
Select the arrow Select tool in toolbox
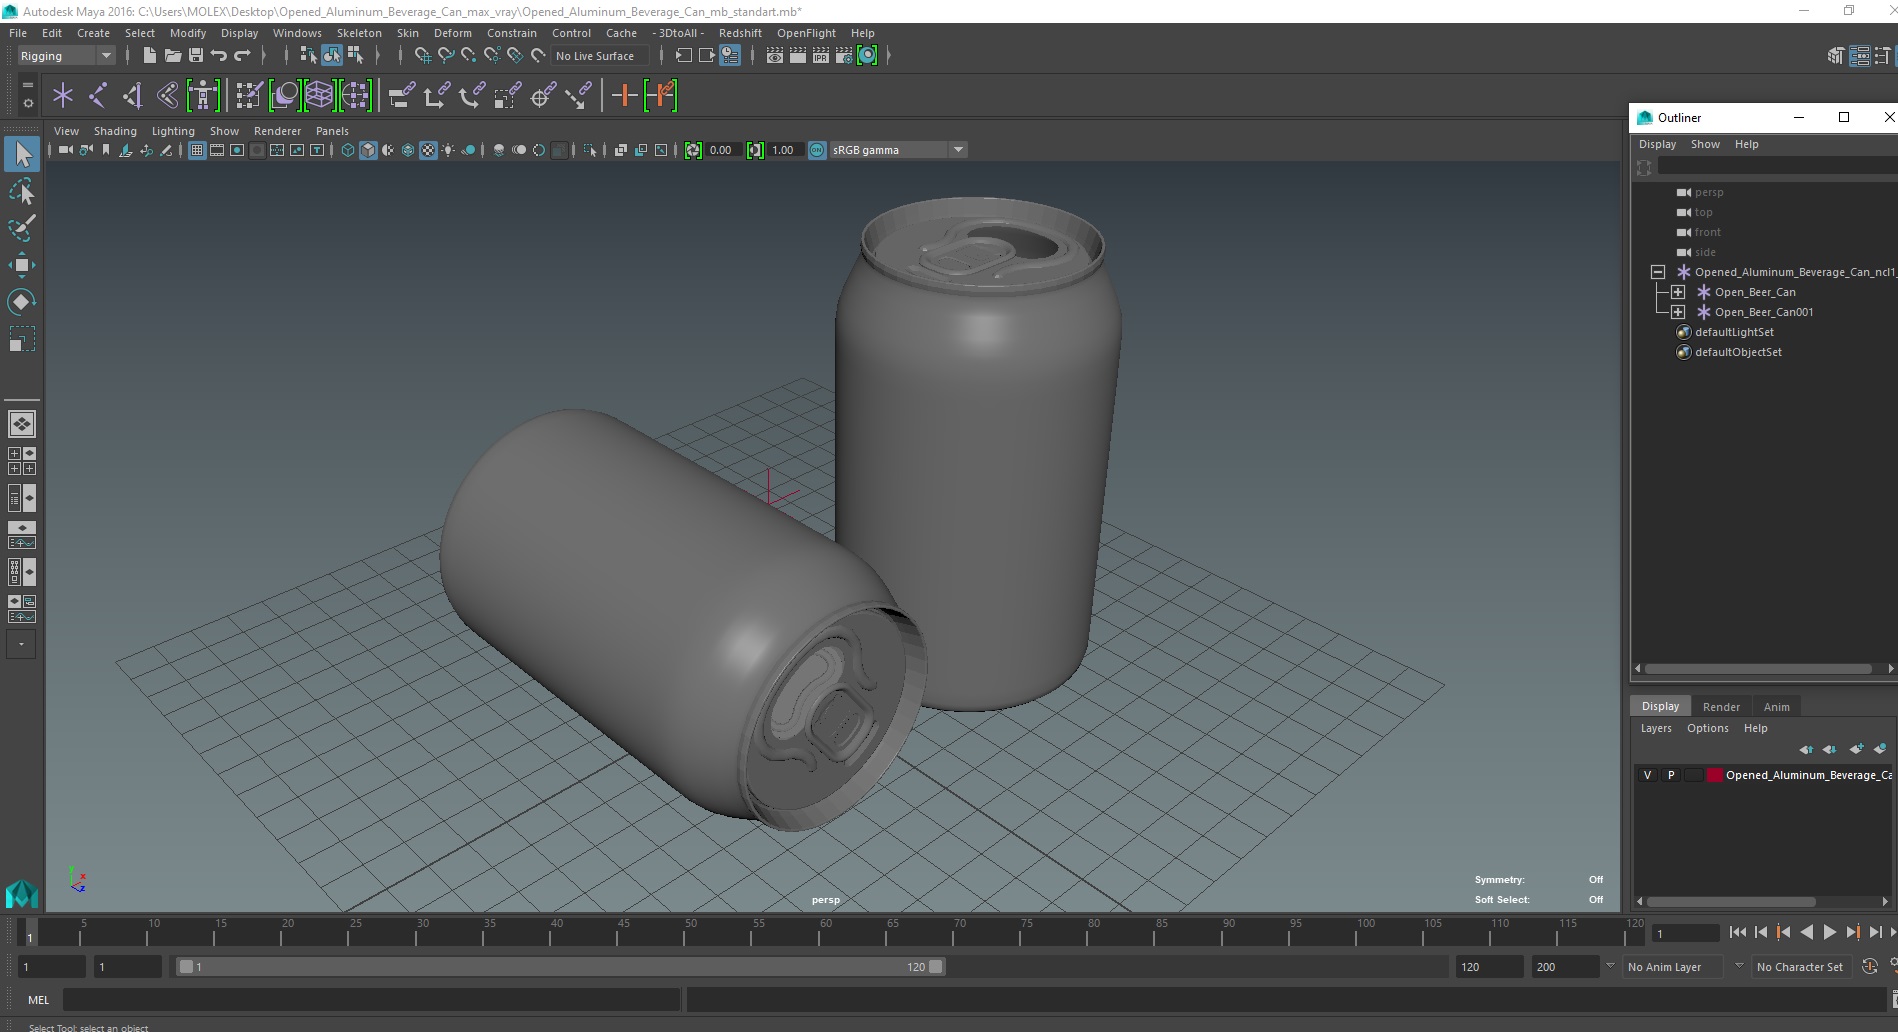[22, 154]
